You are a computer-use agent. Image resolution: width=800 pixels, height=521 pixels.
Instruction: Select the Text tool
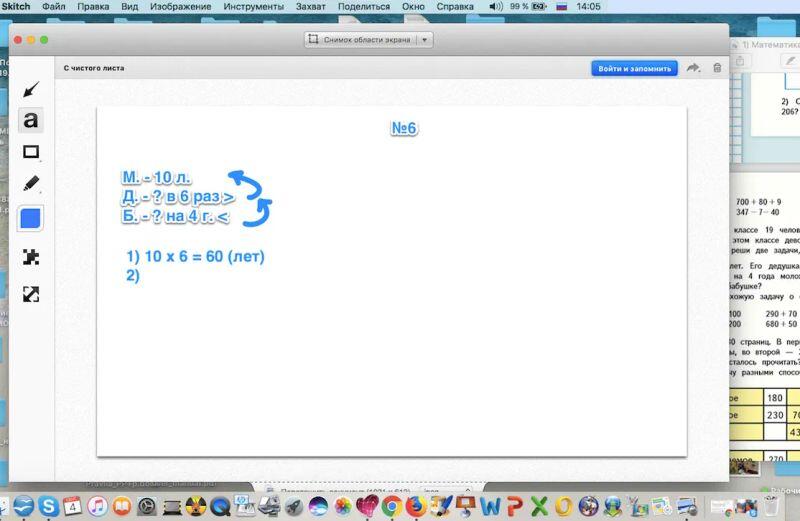click(x=31, y=121)
